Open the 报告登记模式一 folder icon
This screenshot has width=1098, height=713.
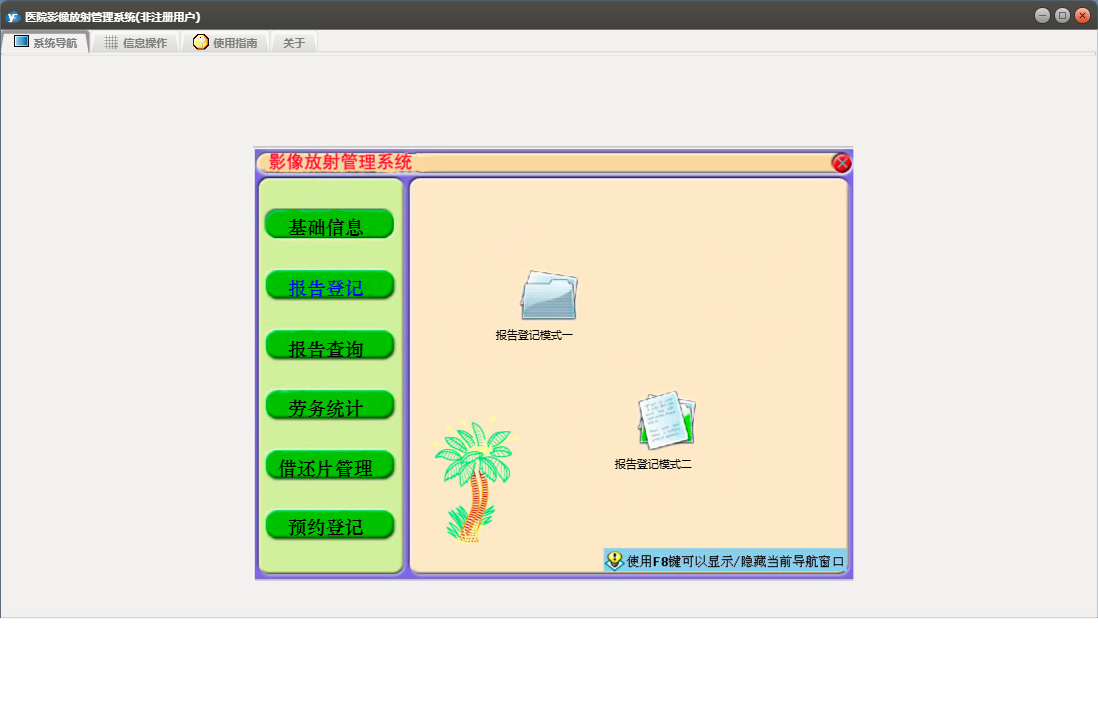[x=548, y=296]
